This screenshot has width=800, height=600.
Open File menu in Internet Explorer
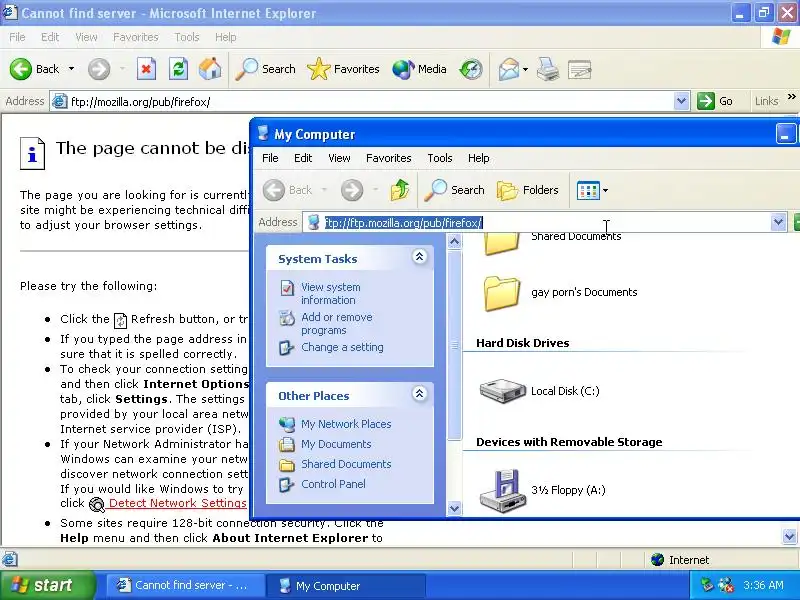point(17,37)
